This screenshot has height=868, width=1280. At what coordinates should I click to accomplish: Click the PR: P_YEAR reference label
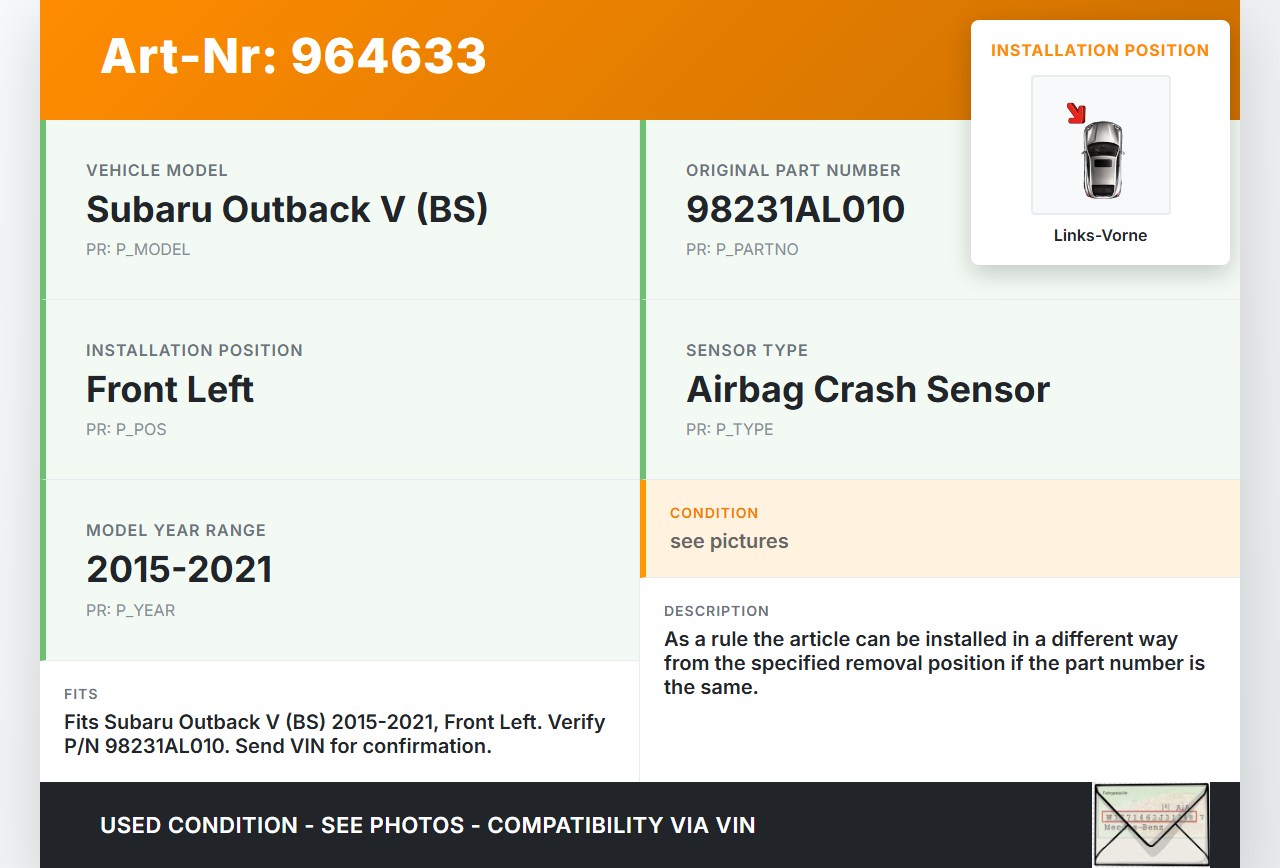[130, 610]
